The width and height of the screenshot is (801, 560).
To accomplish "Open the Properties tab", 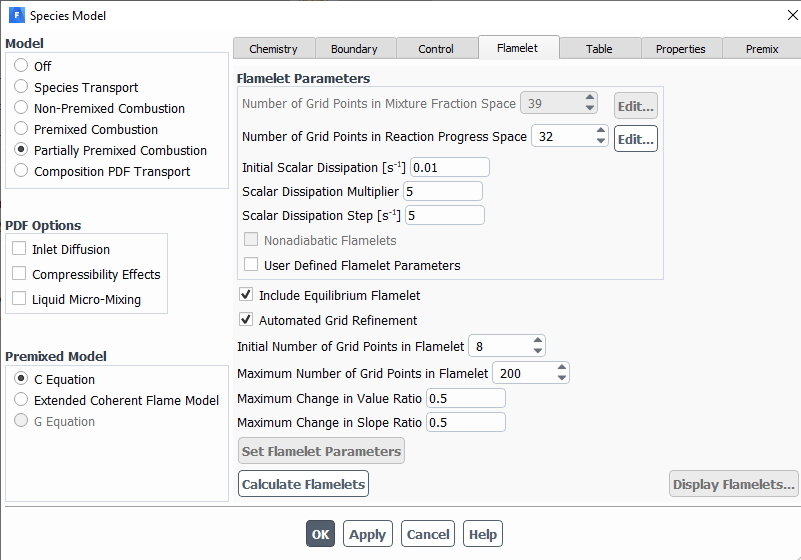I will (x=680, y=49).
